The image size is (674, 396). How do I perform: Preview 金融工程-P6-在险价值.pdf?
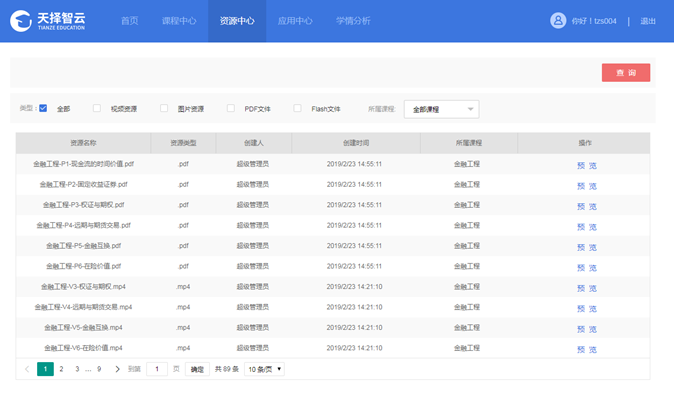click(587, 268)
